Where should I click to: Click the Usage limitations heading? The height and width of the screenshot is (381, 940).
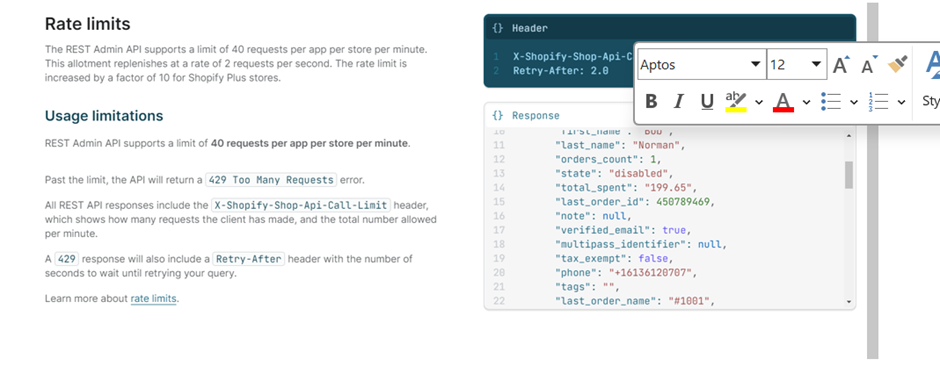(104, 116)
